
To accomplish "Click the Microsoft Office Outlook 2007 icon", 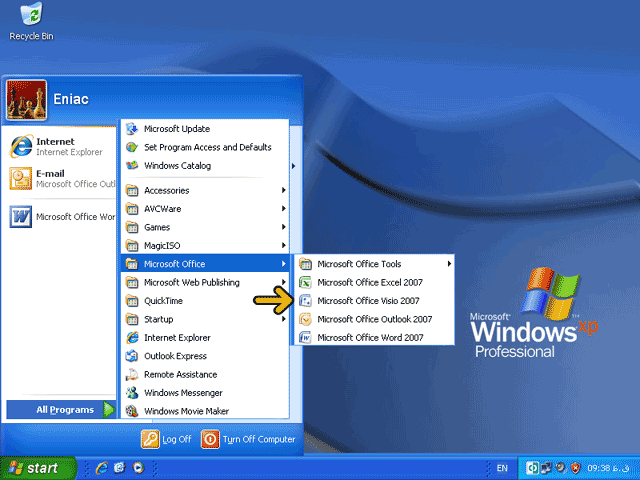I will (x=306, y=319).
